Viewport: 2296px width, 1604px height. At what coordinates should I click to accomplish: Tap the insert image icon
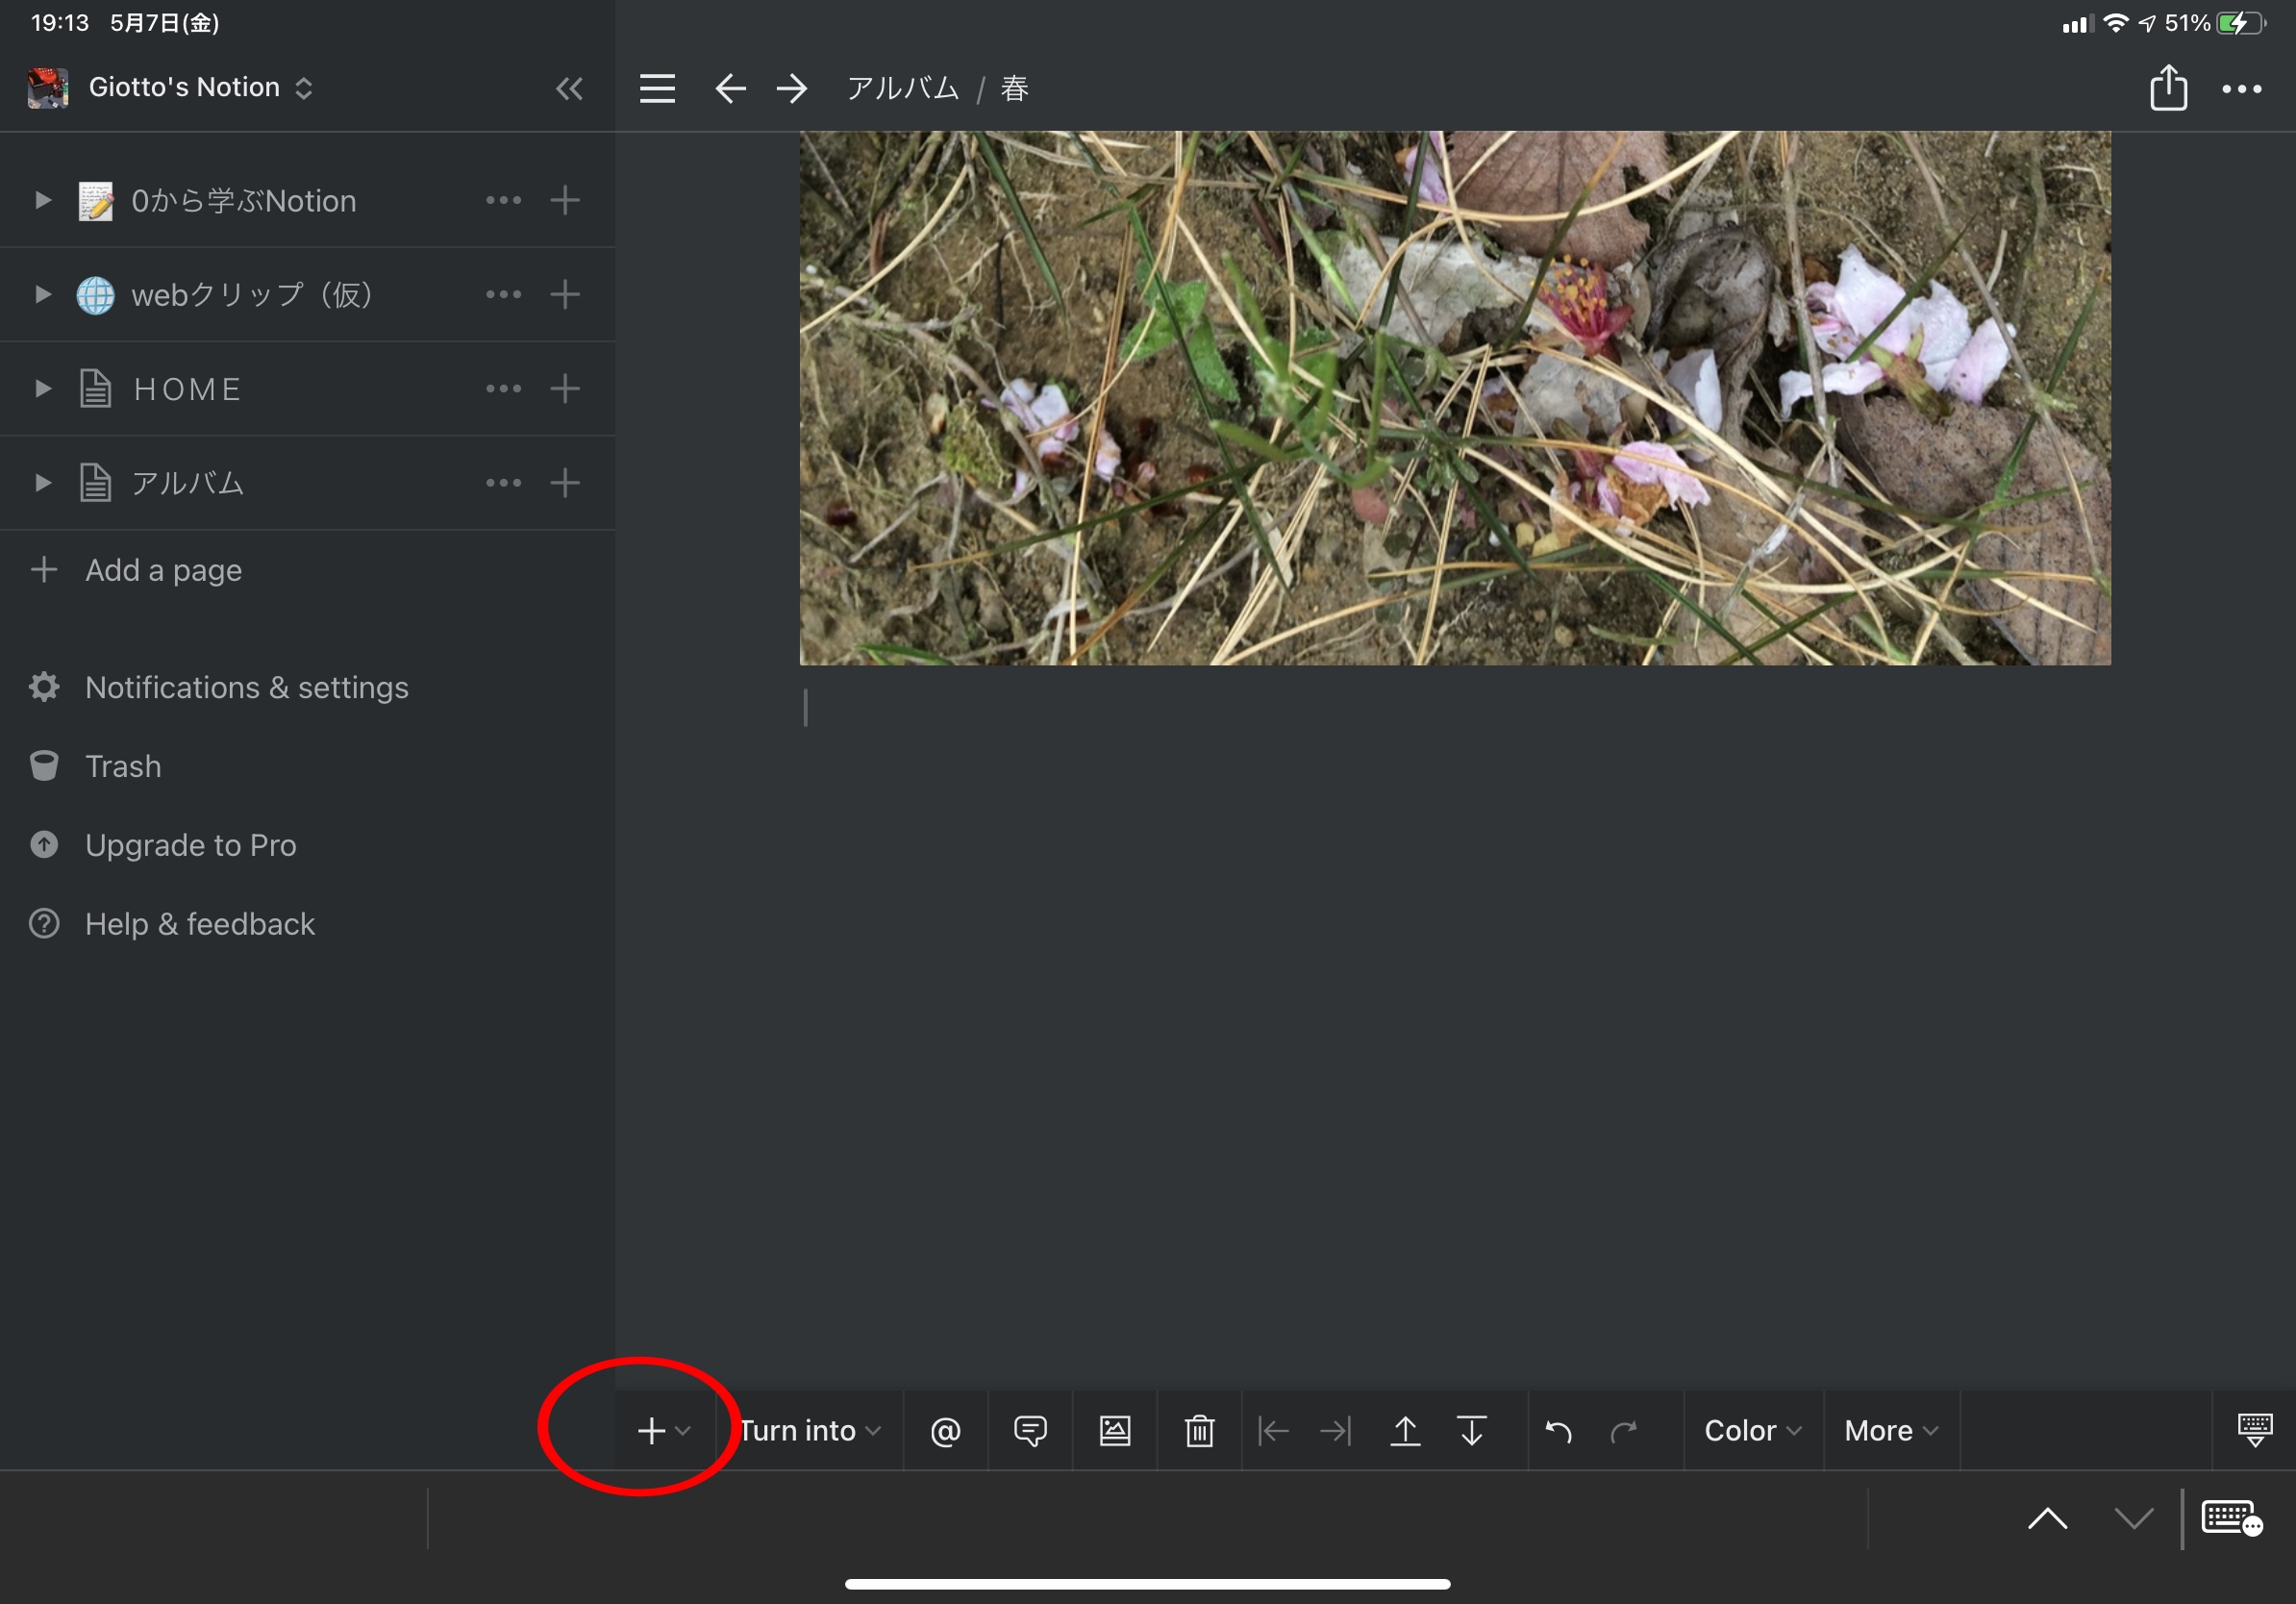click(1115, 1431)
